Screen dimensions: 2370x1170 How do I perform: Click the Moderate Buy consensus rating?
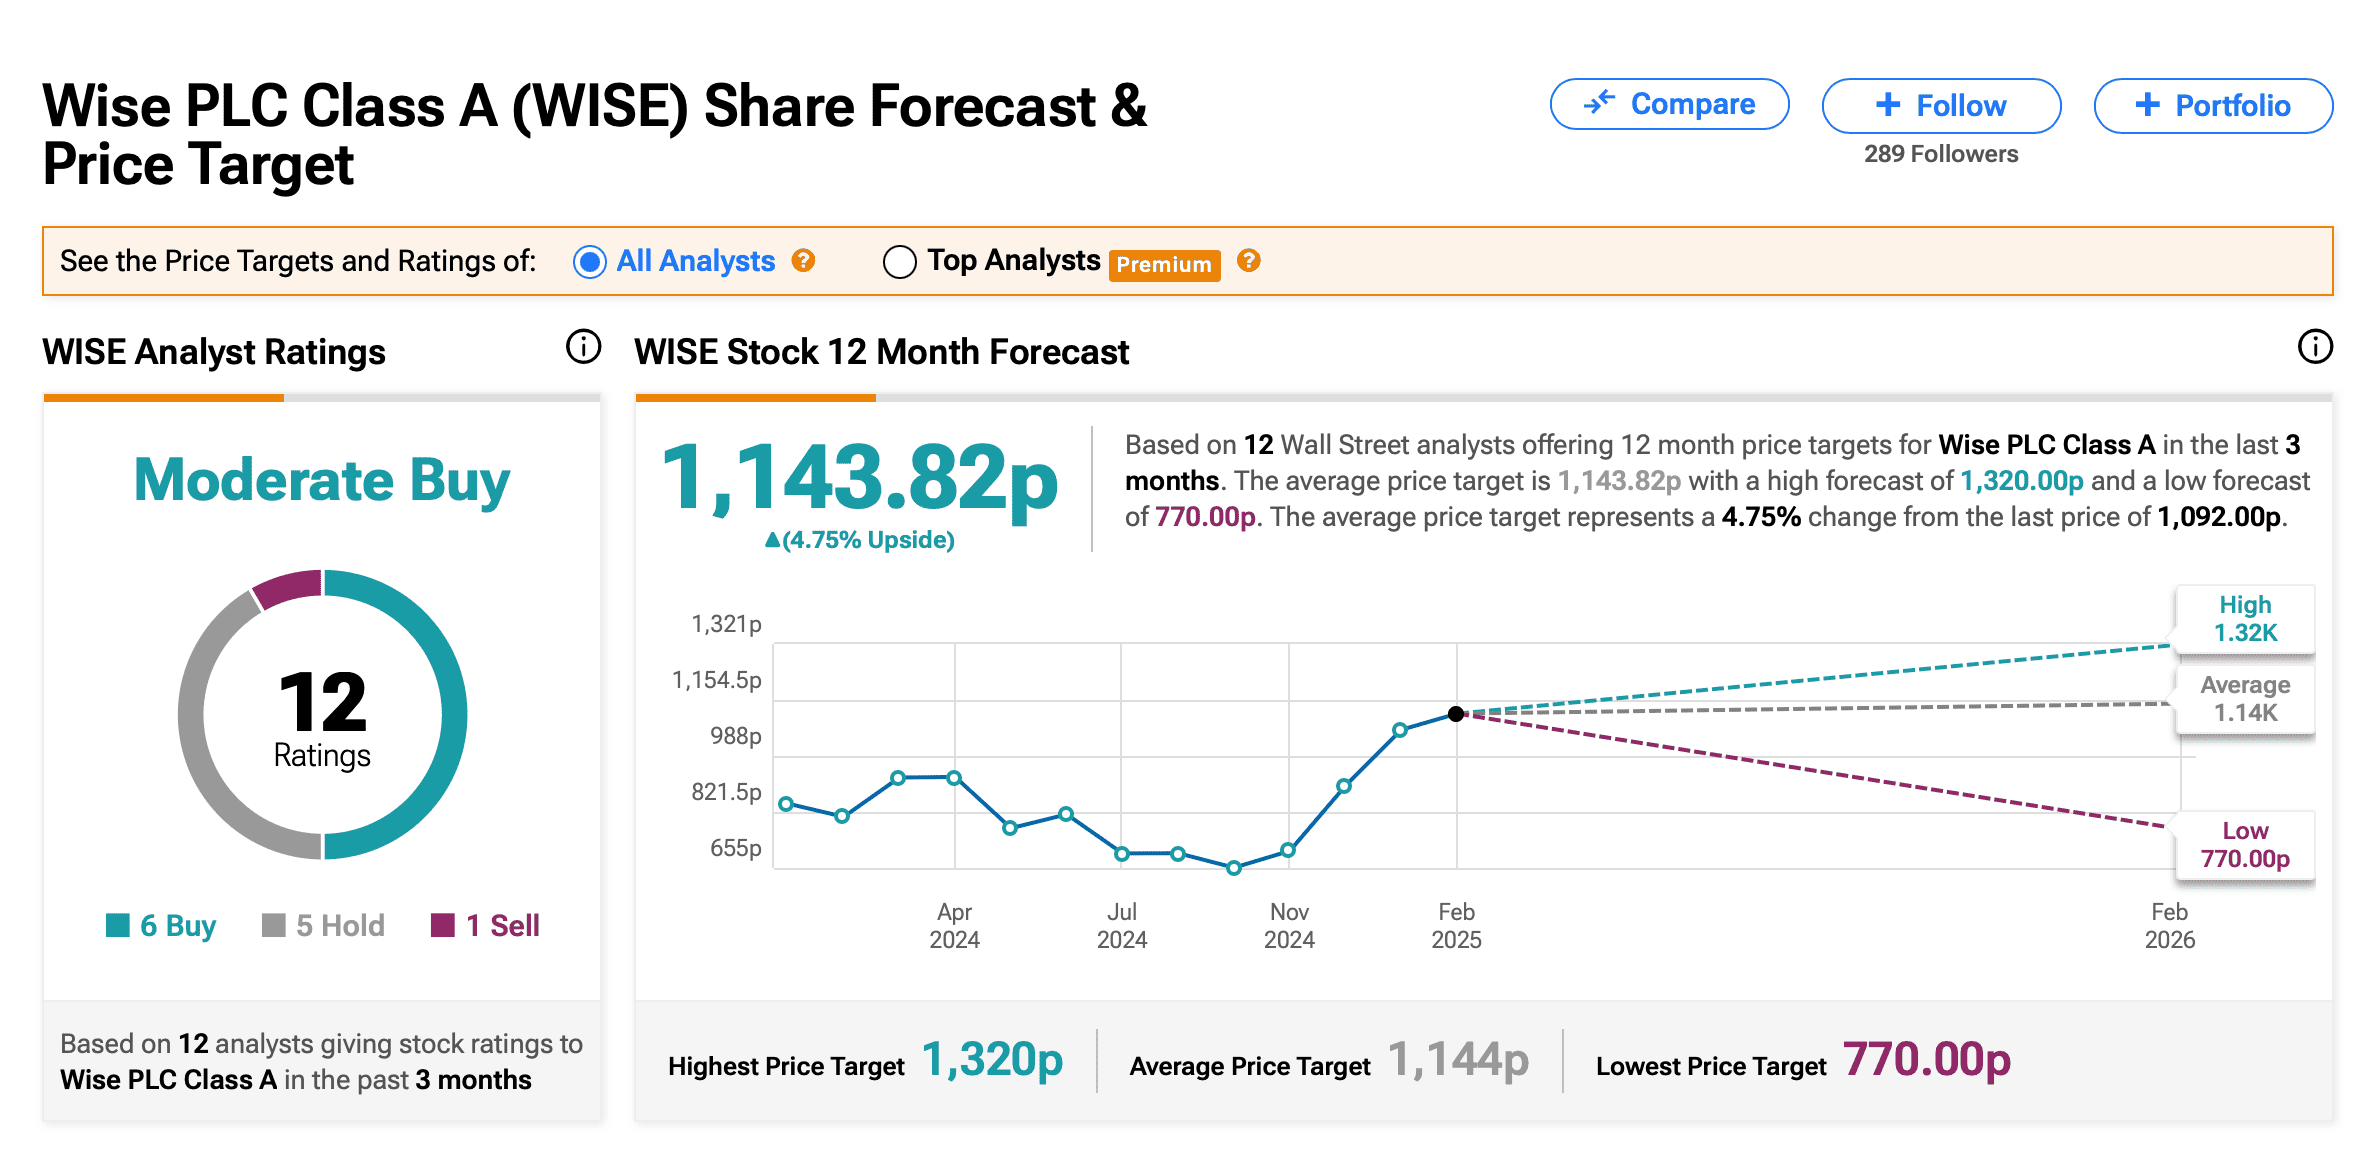322,481
